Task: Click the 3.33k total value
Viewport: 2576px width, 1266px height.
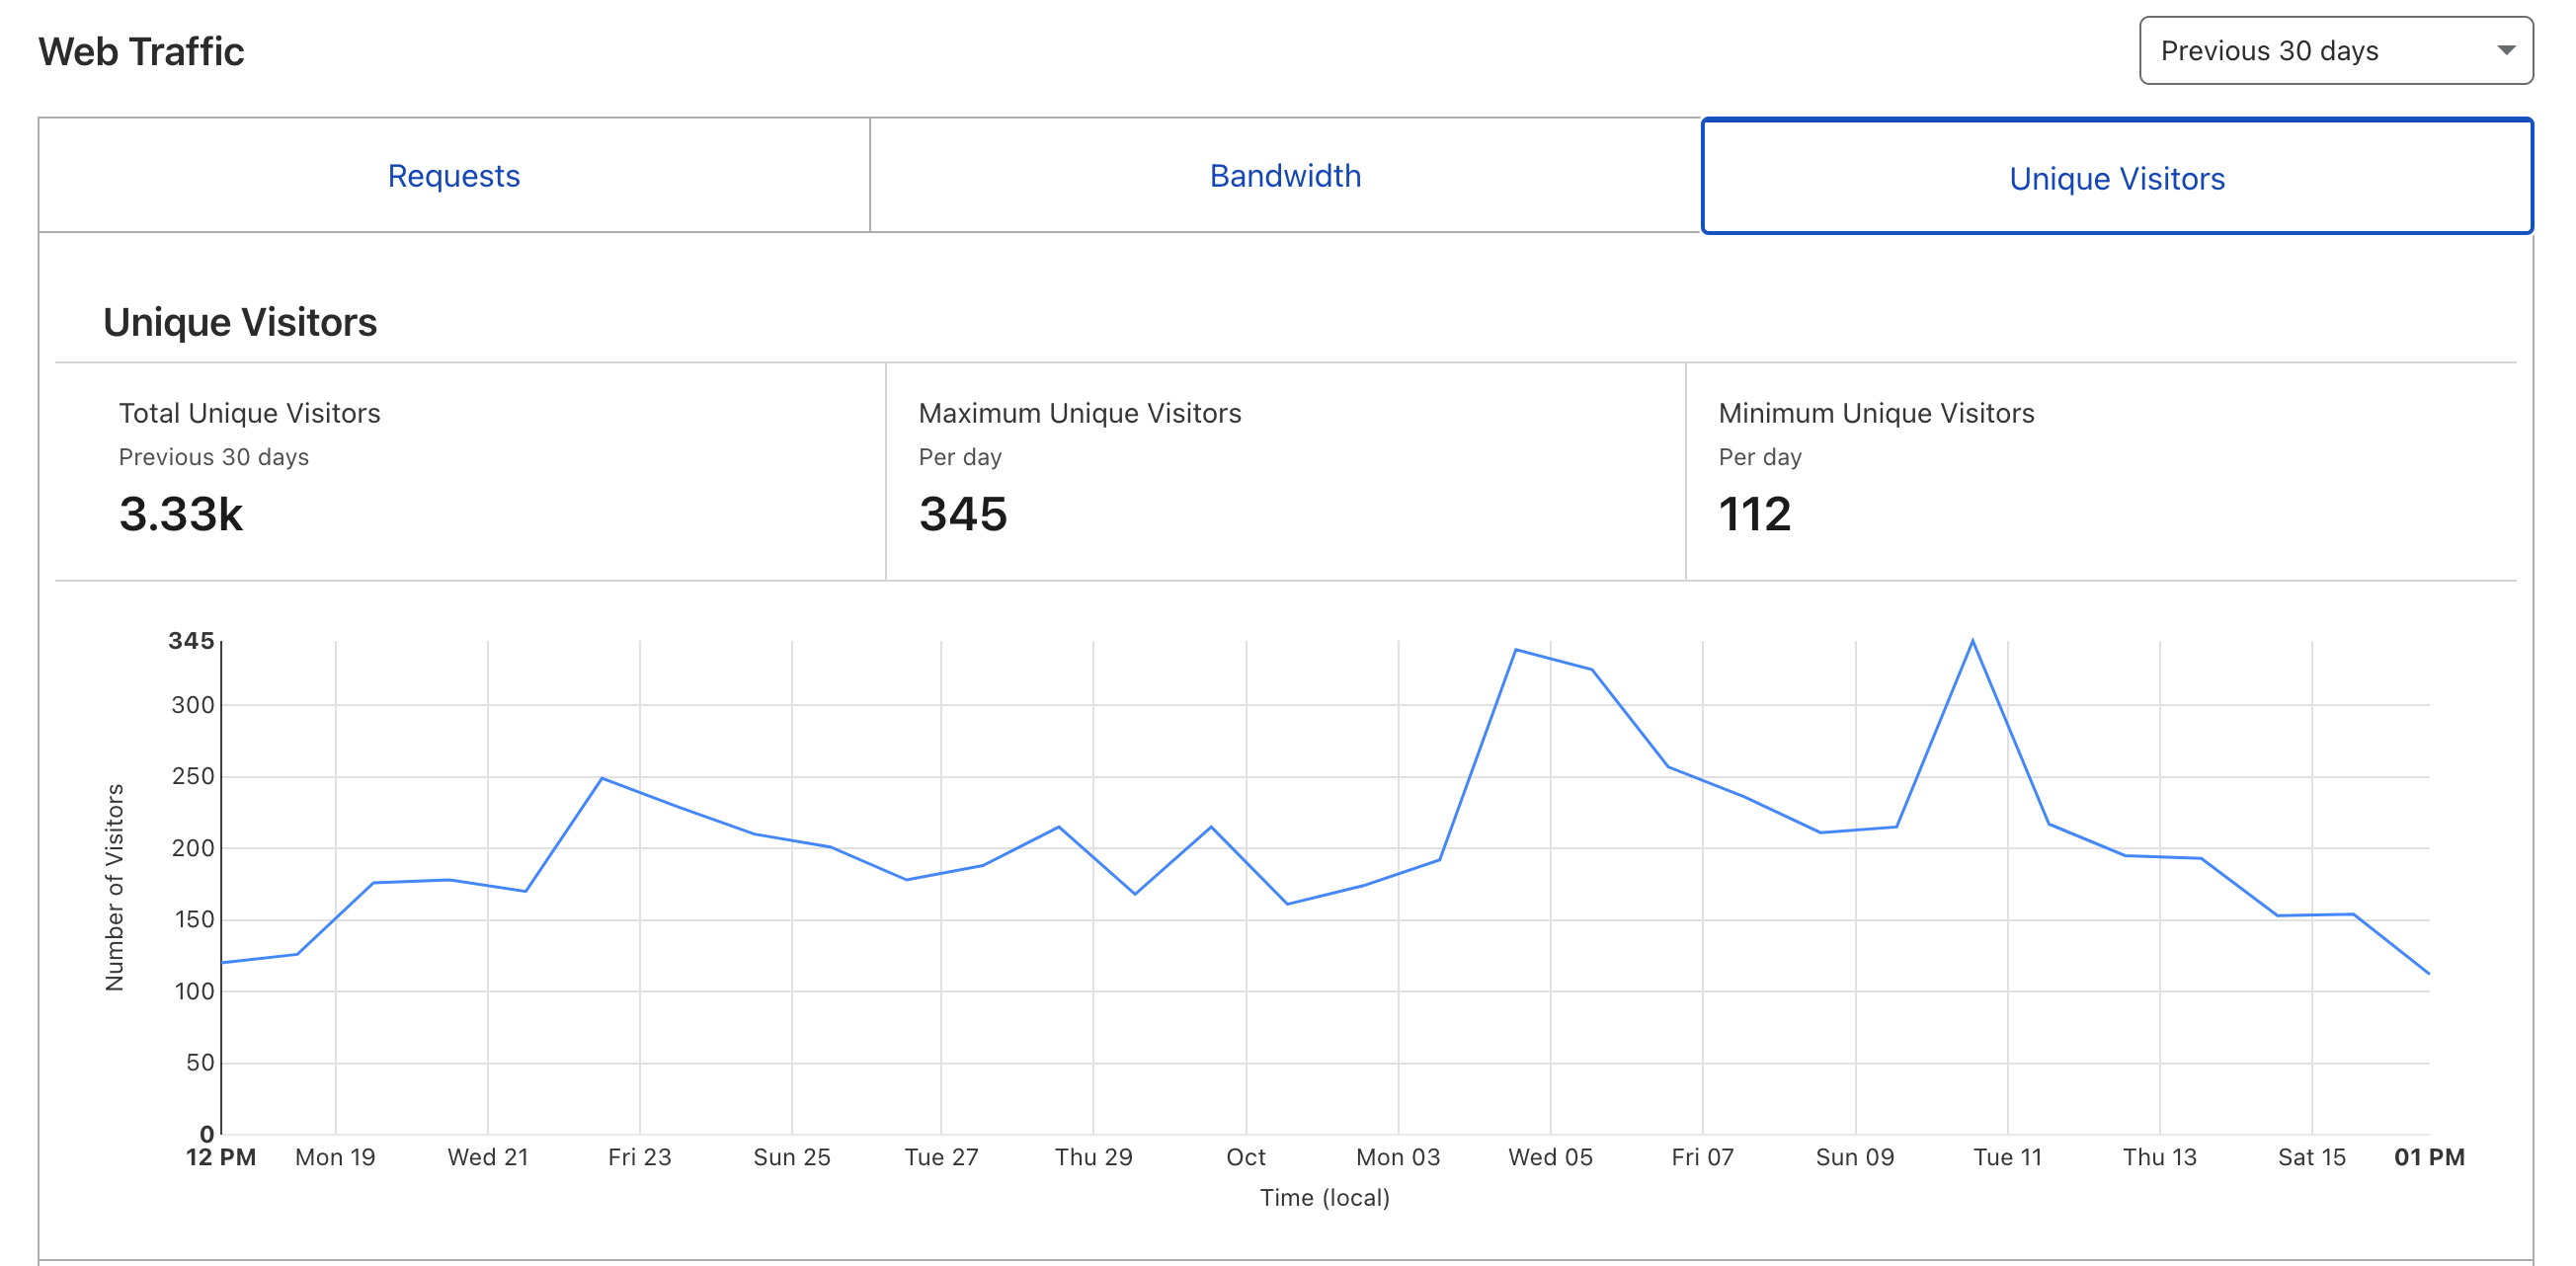Action: (181, 514)
